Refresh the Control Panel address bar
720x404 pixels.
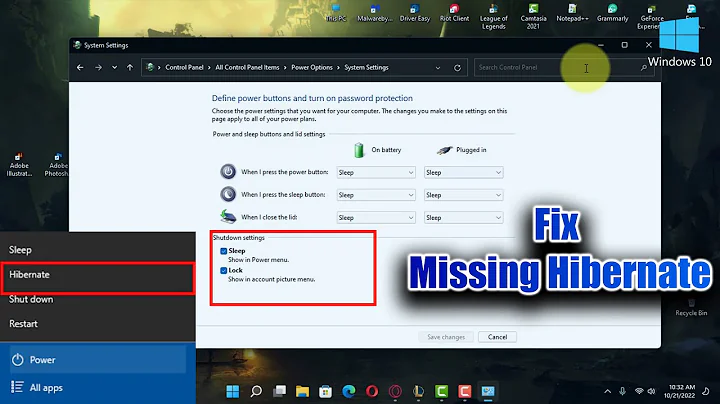click(x=457, y=67)
